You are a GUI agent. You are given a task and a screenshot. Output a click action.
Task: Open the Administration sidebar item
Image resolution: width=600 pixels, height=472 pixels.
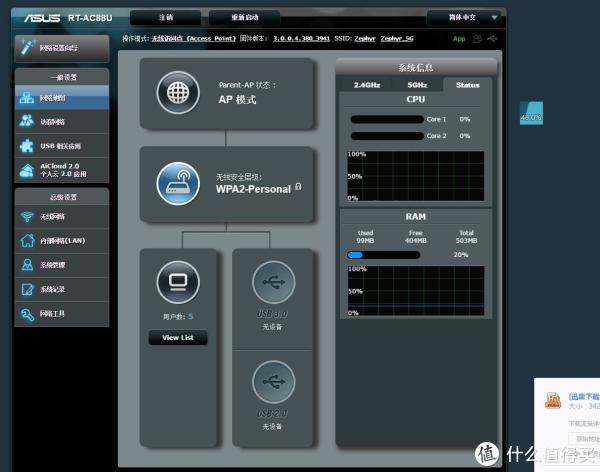pos(62,265)
